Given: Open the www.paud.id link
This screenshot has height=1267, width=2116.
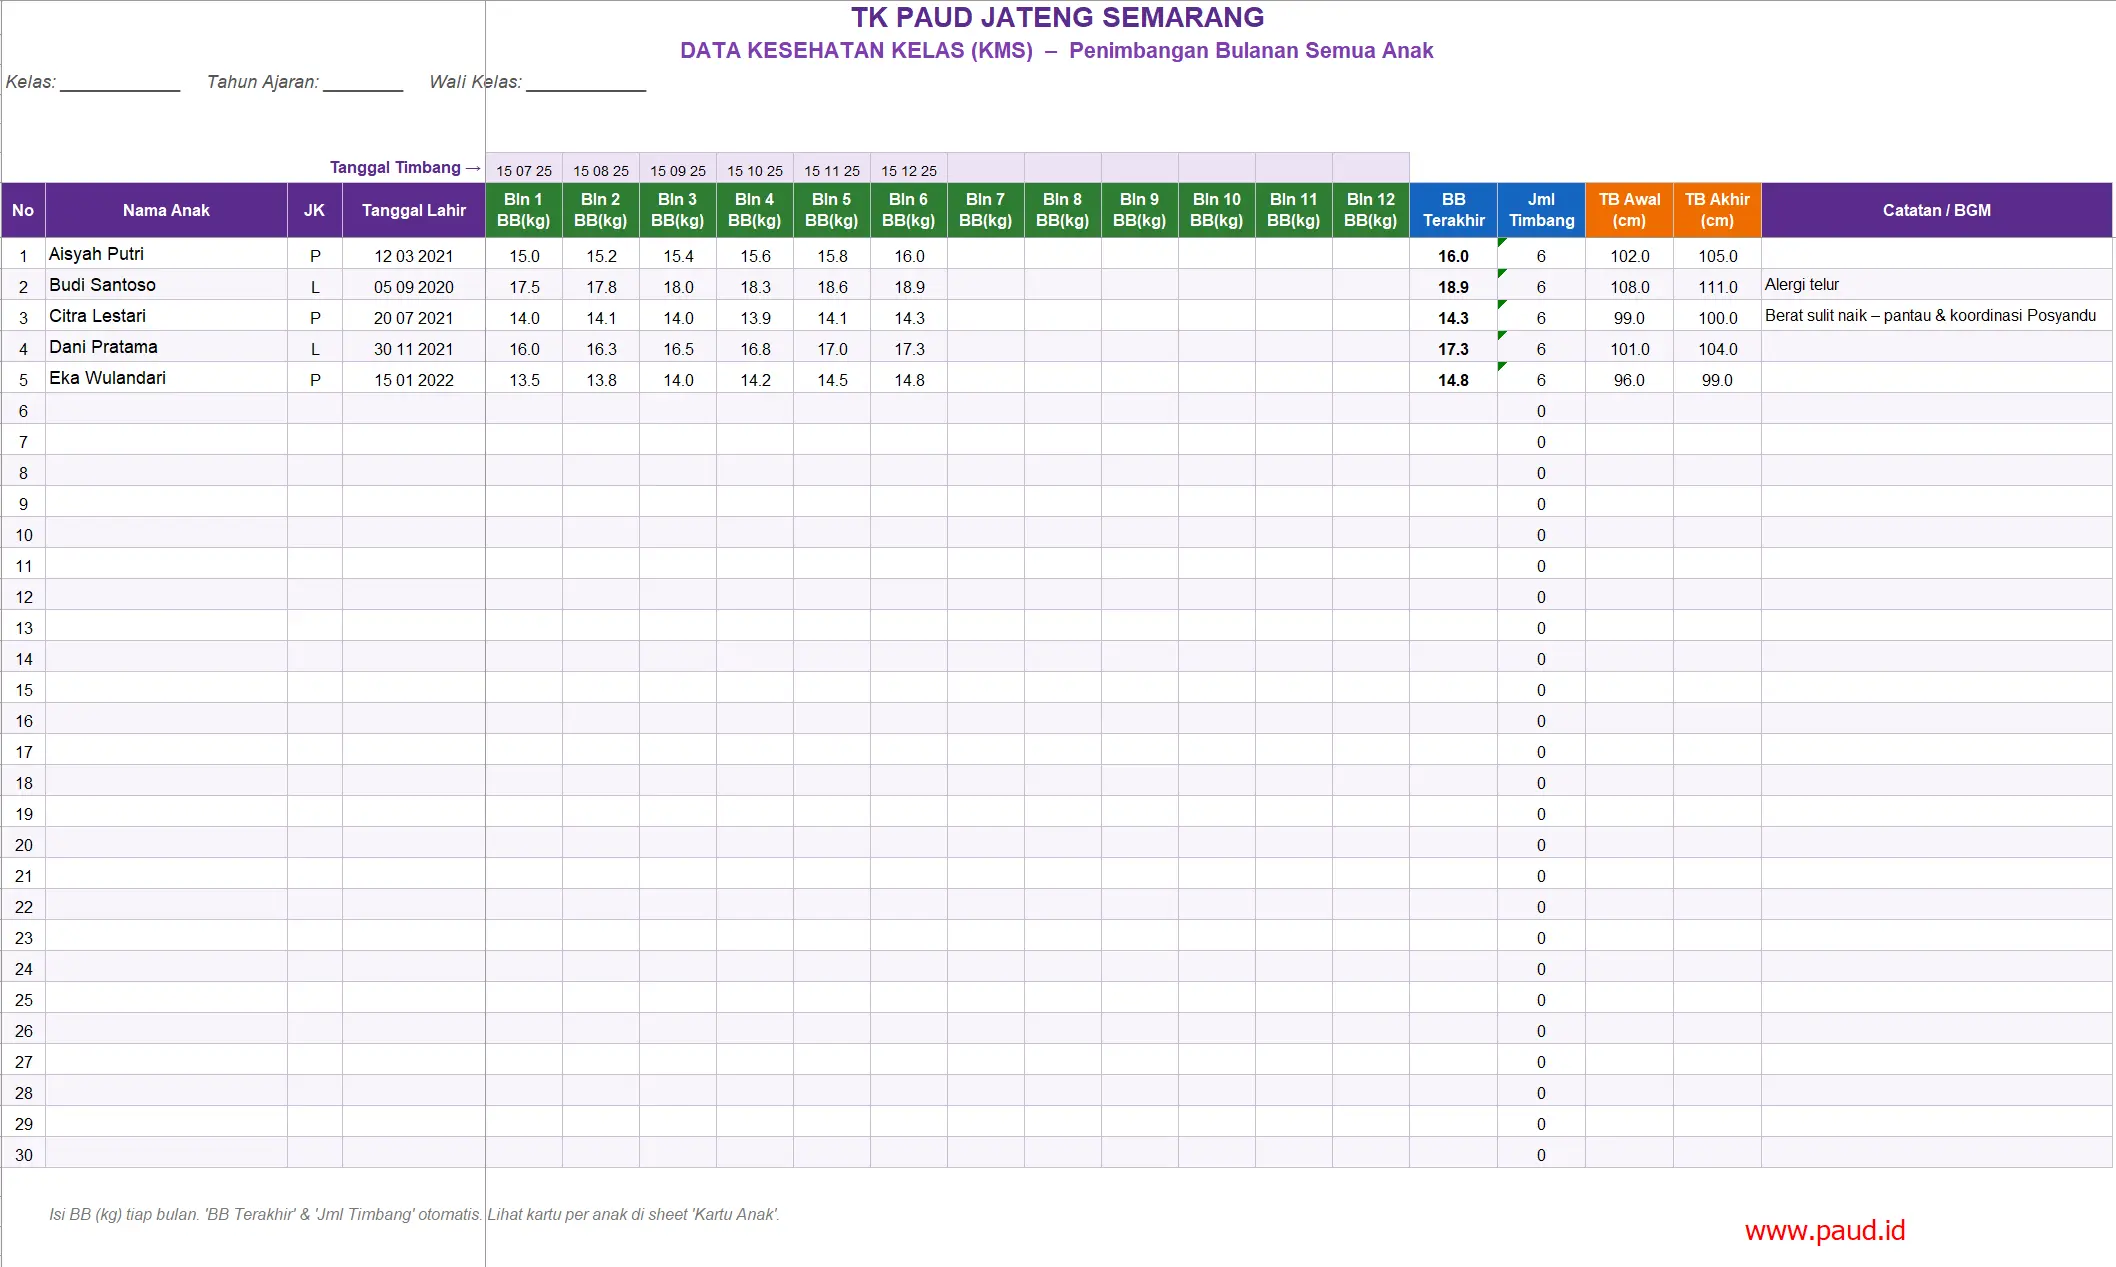Looking at the screenshot, I should pos(1825,1230).
